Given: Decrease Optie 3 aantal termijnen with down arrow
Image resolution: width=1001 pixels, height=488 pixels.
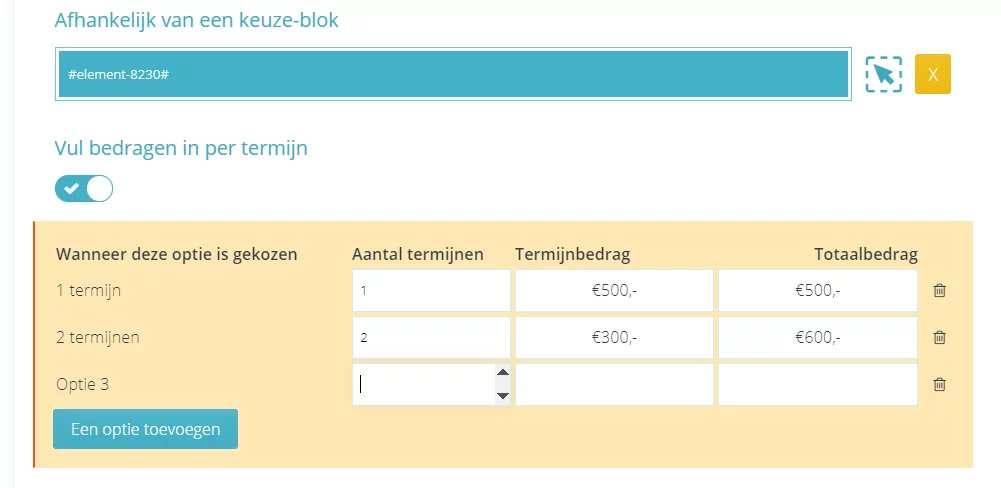Looking at the screenshot, I should (502, 396).
